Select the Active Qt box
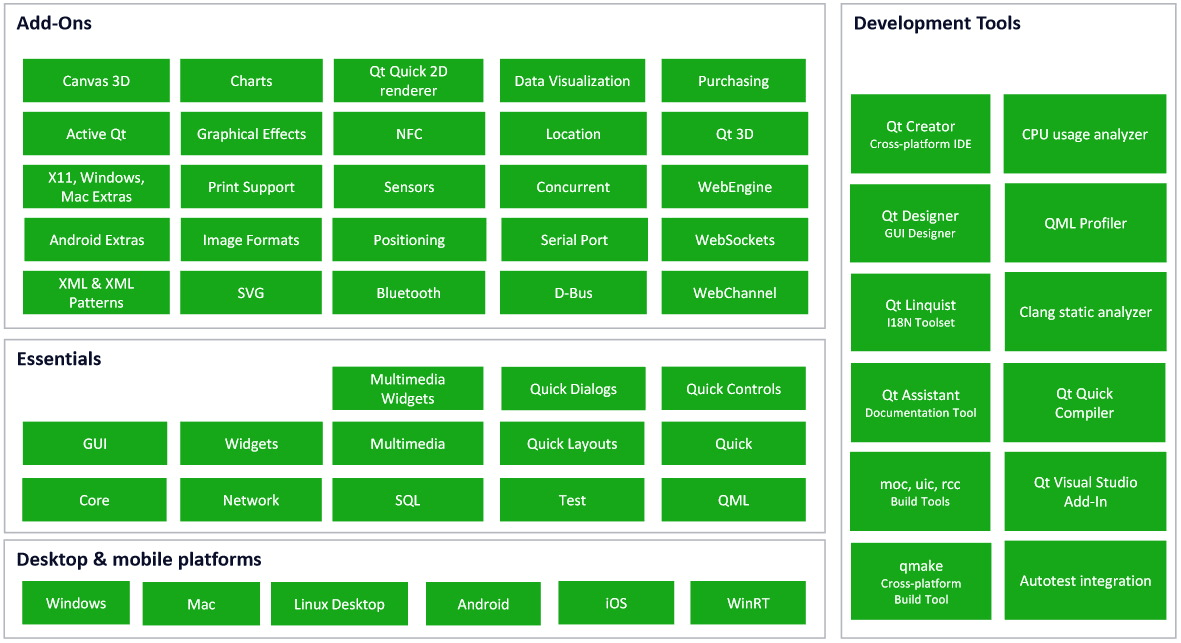This screenshot has width=1181, height=643. pos(96,134)
